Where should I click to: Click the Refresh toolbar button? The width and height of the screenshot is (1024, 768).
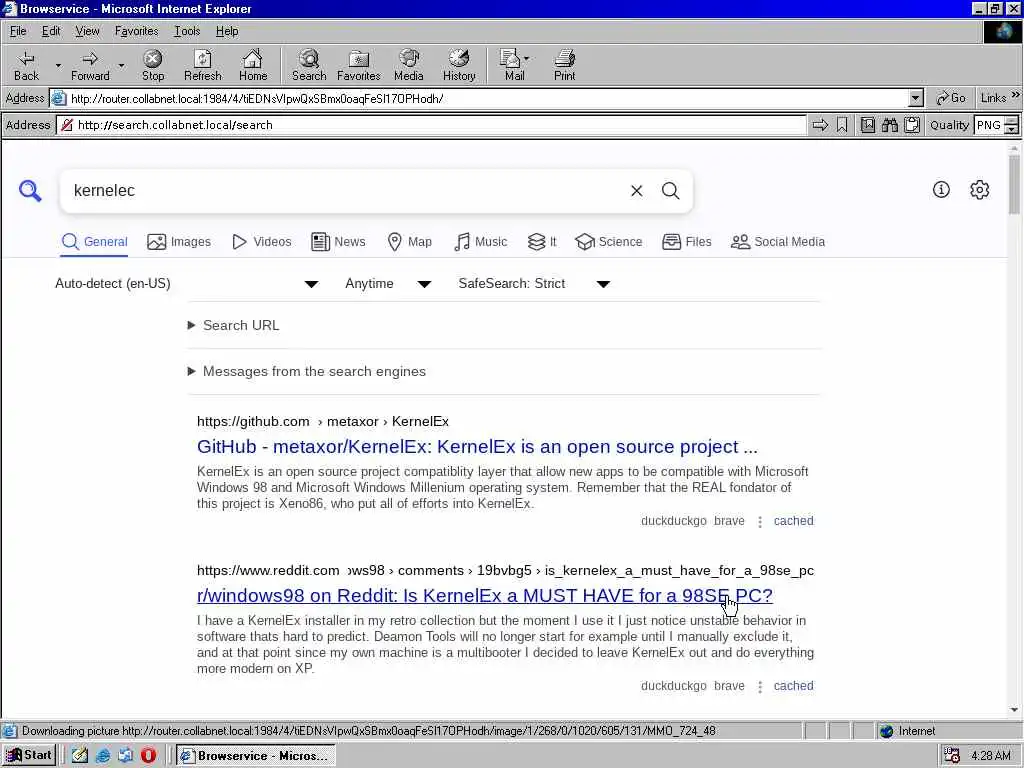202,65
